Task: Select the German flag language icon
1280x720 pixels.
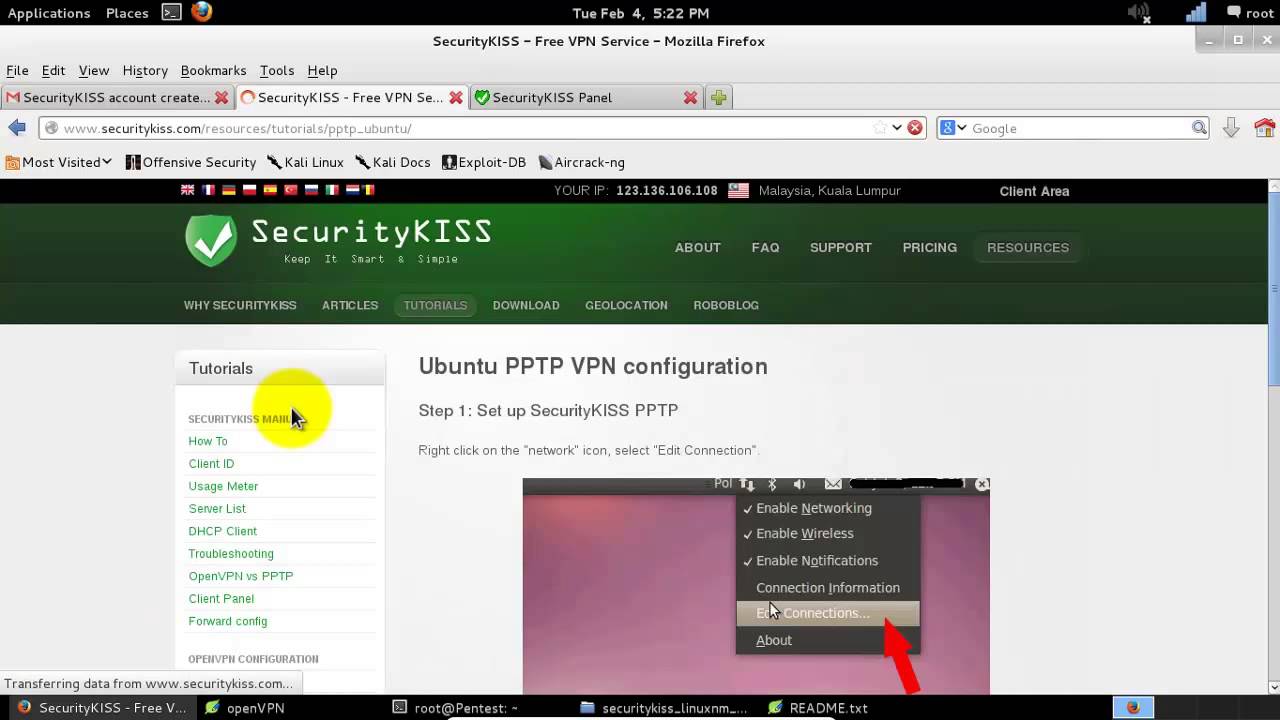Action: (229, 190)
